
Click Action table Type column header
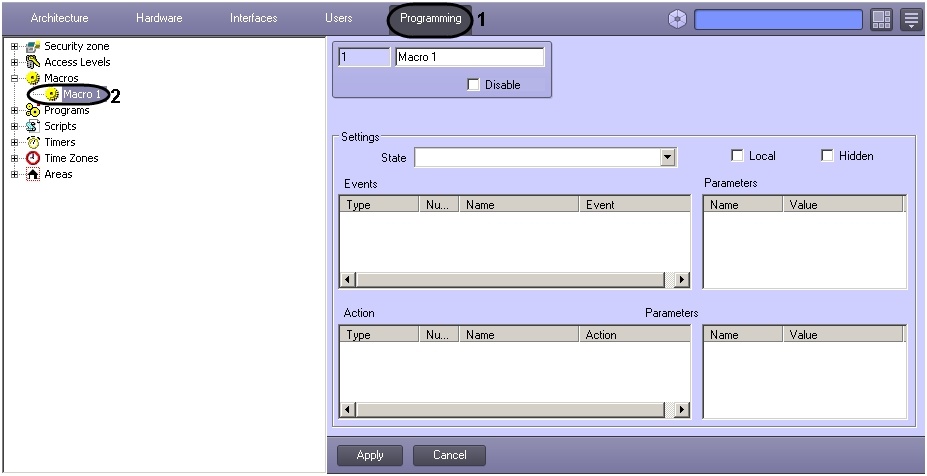(x=380, y=335)
